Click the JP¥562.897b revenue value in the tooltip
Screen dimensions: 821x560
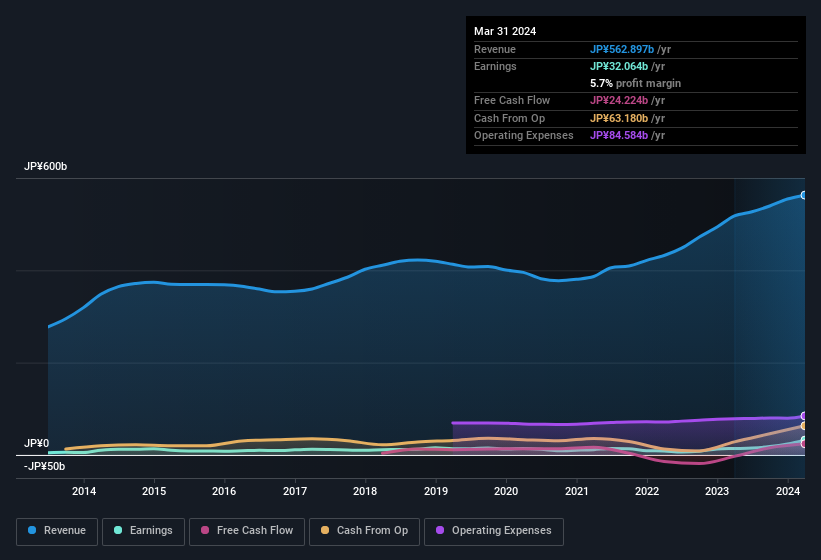pyautogui.click(x=621, y=49)
